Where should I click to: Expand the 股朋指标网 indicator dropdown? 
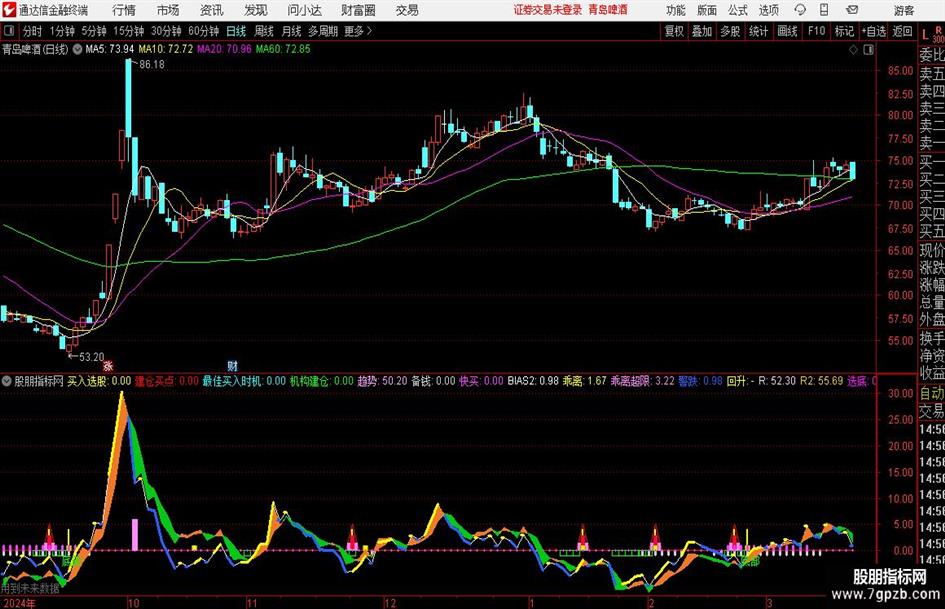(x=7, y=381)
